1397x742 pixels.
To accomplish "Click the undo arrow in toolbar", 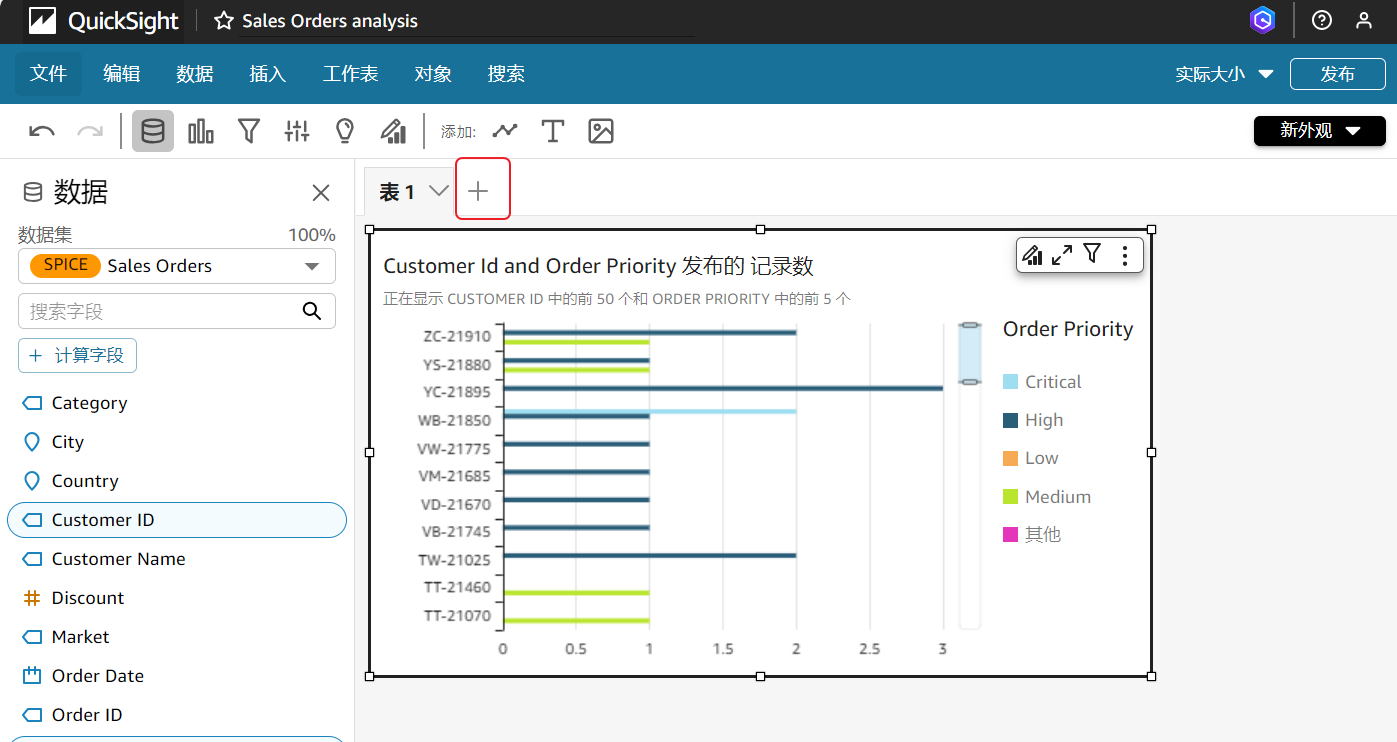I will 42,131.
